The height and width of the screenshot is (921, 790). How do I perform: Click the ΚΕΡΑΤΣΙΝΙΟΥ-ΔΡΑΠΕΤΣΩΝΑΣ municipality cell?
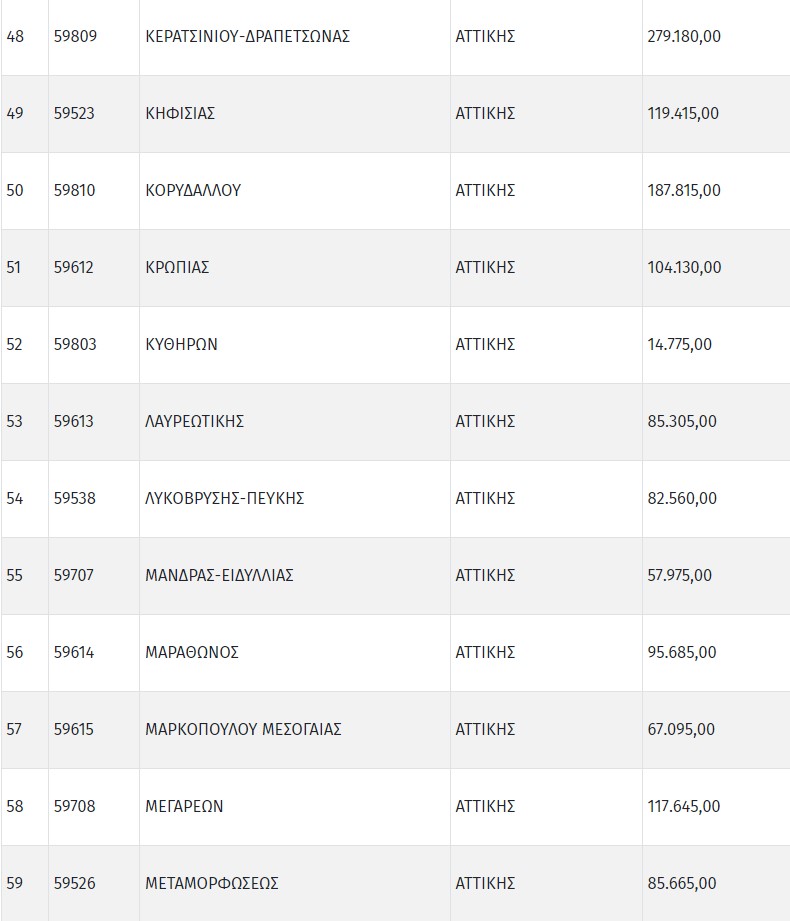click(247, 37)
